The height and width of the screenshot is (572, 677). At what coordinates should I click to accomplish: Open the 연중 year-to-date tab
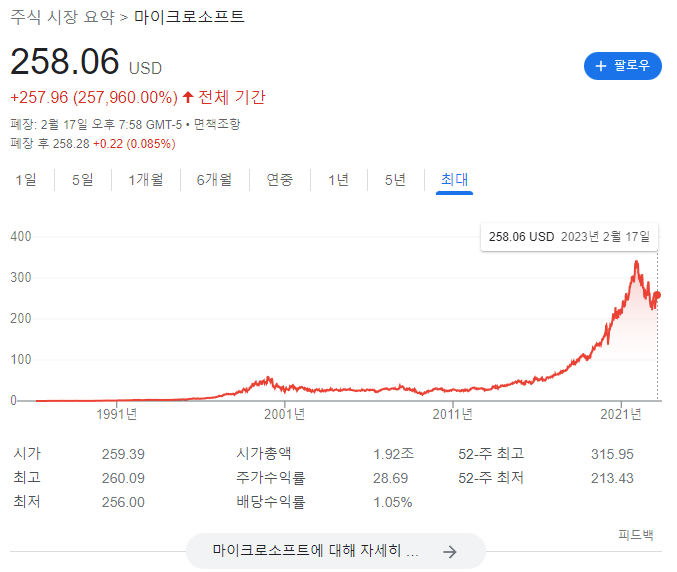tap(280, 180)
